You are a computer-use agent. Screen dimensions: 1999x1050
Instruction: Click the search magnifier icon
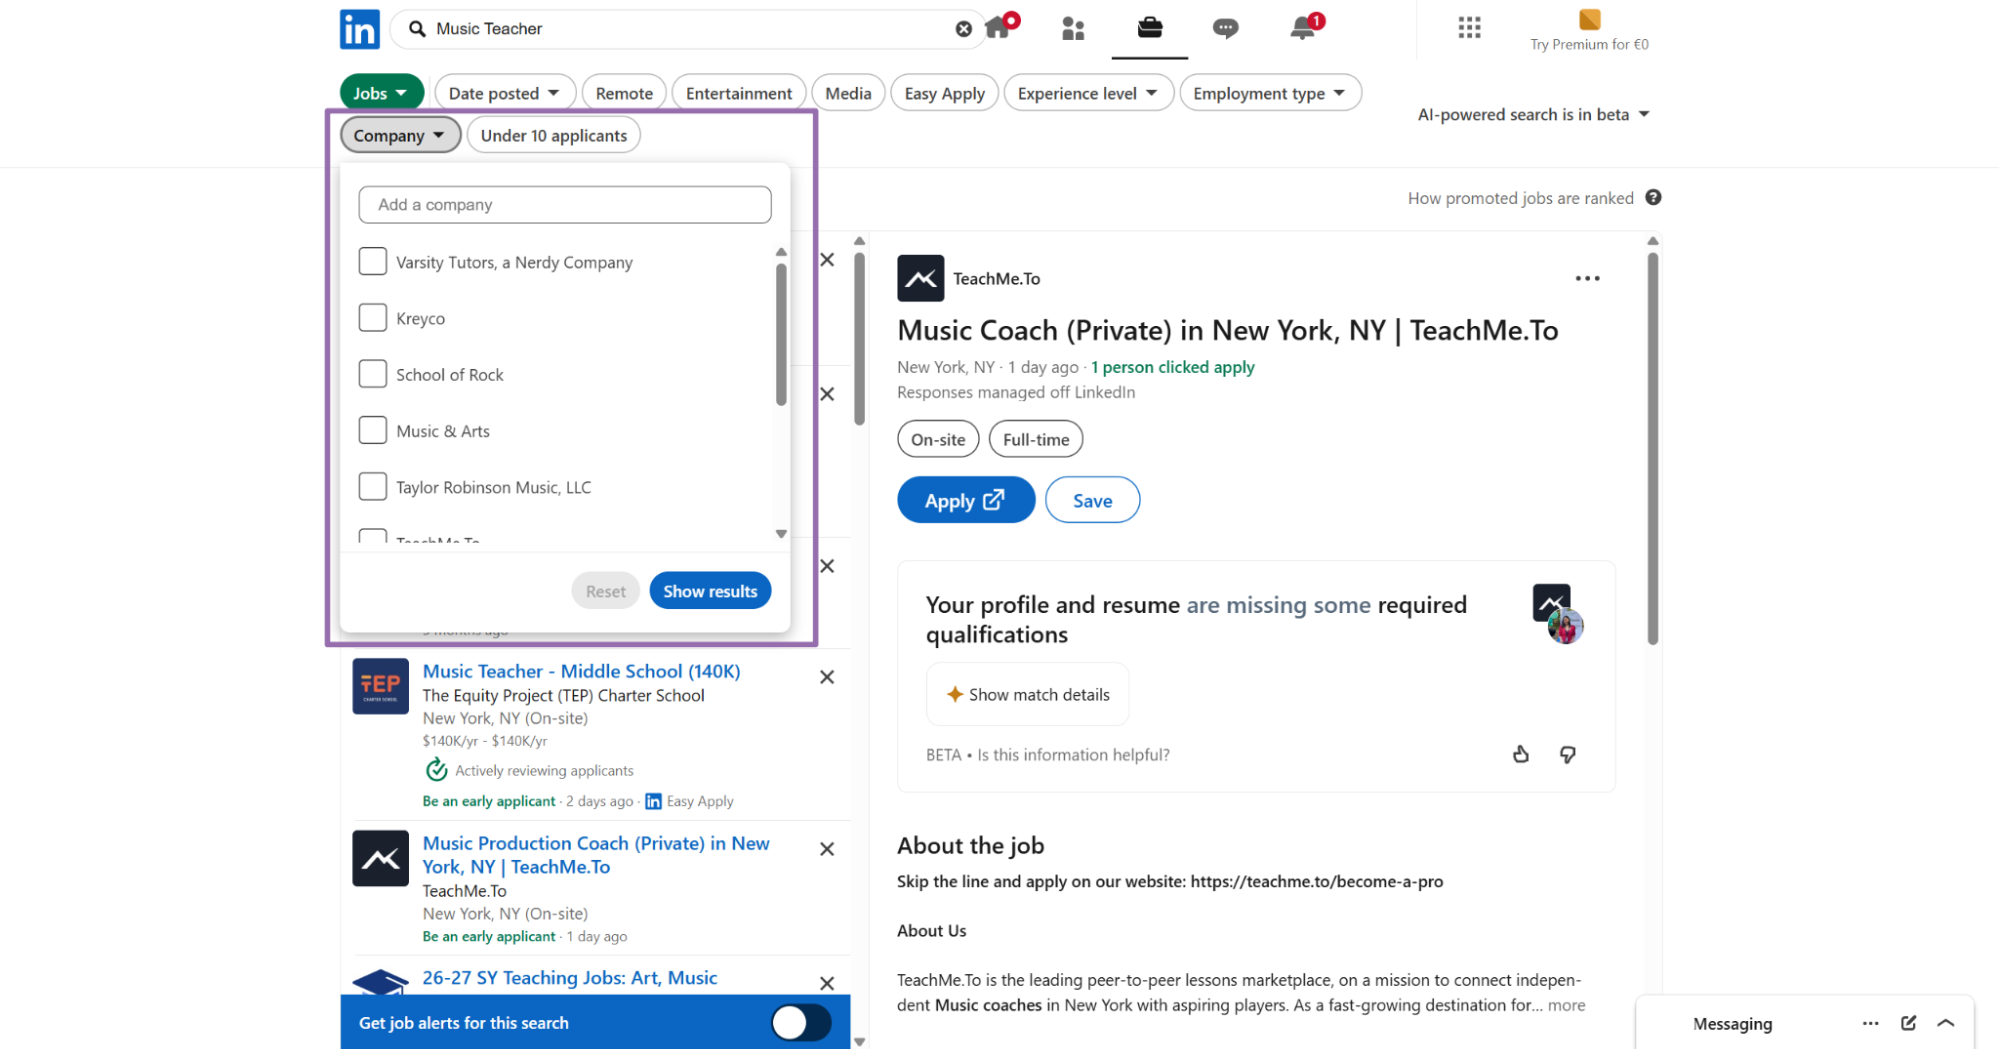pyautogui.click(x=417, y=29)
